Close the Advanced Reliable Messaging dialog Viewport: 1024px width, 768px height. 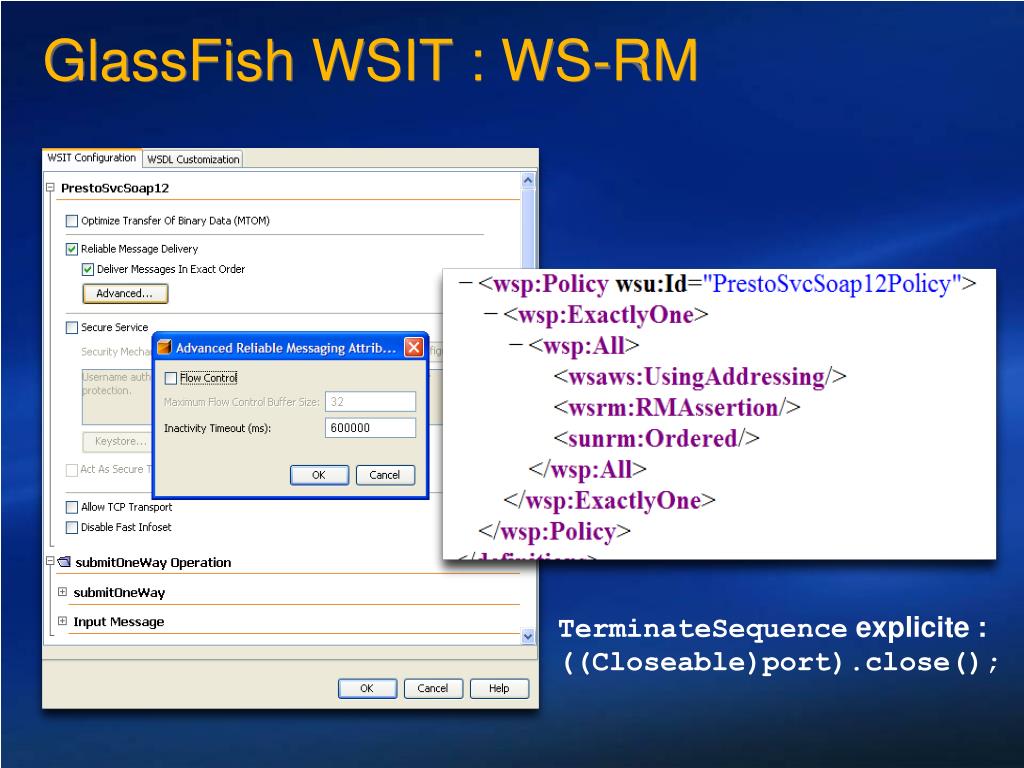coord(414,347)
